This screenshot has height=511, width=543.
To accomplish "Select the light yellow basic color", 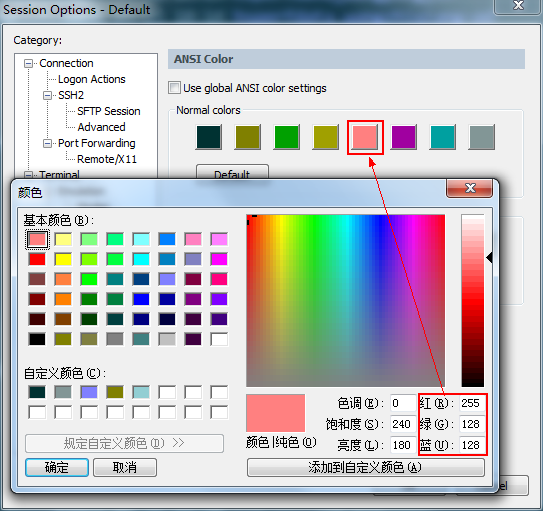I will [x=63, y=239].
